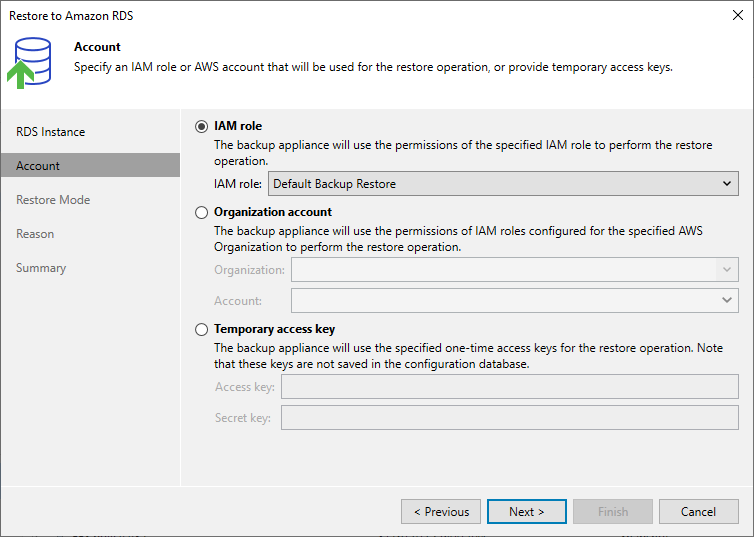
Task: Go back with the Previous button
Action: pyautogui.click(x=441, y=512)
